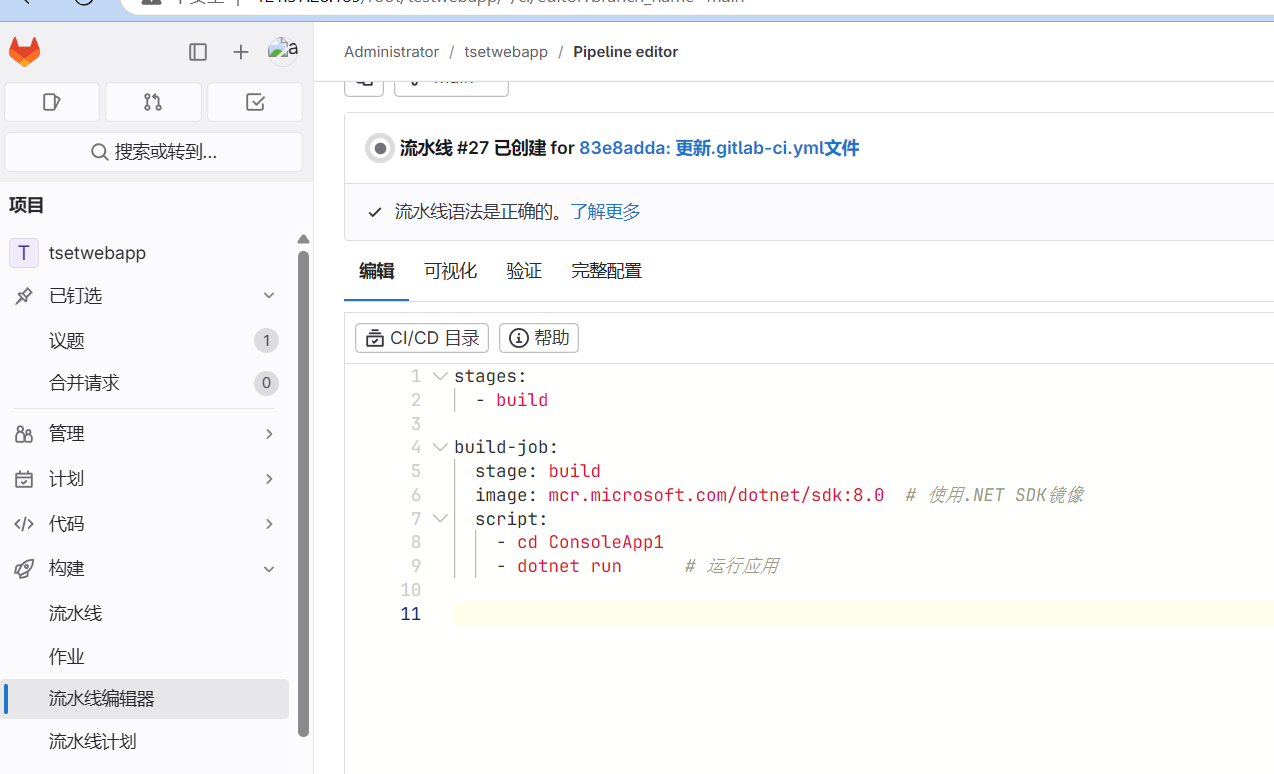
Task: Click the 管理 users icon
Action: point(24,434)
